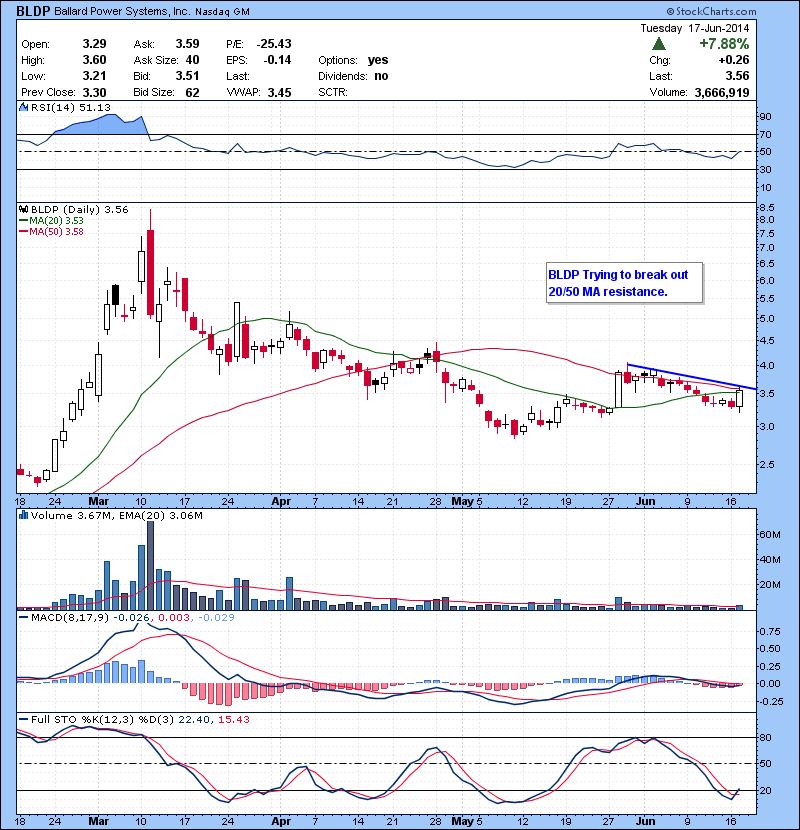Click the candlestick icon beside BLDP (Daily)
800x830 pixels.
tap(23, 210)
